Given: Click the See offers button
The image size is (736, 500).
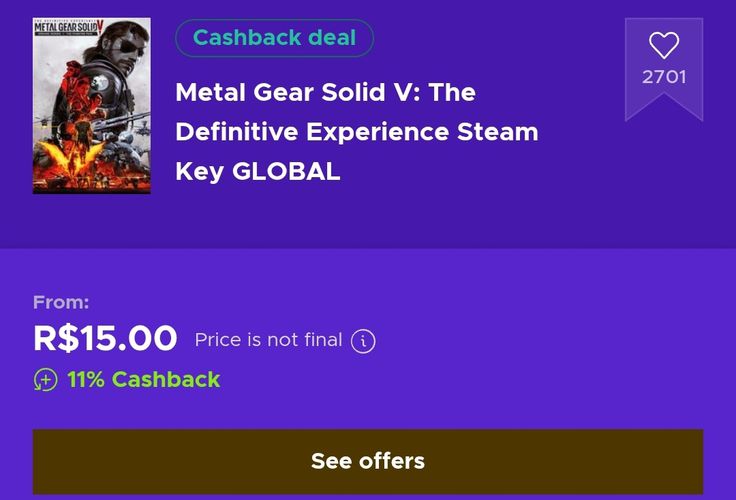Looking at the screenshot, I should pyautogui.click(x=368, y=462).
